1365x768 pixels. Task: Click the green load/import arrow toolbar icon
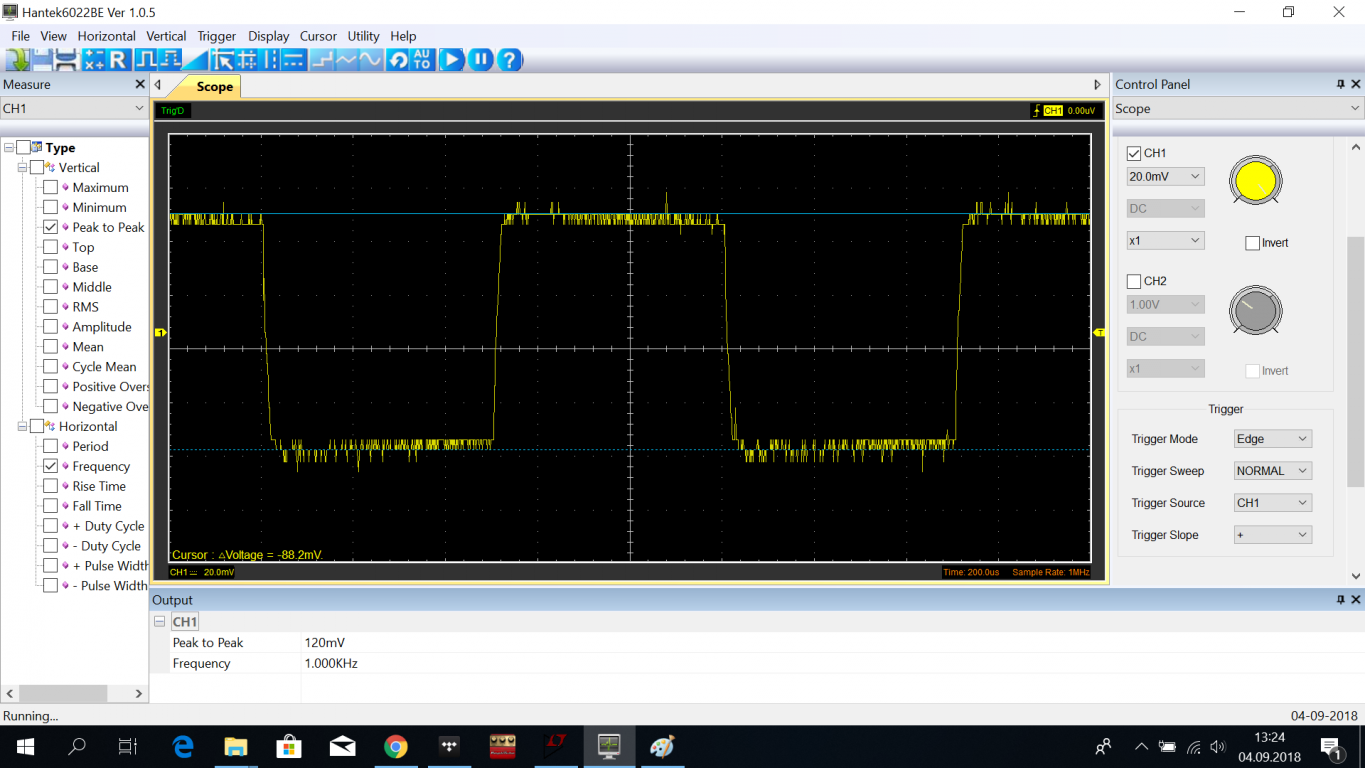[17, 60]
